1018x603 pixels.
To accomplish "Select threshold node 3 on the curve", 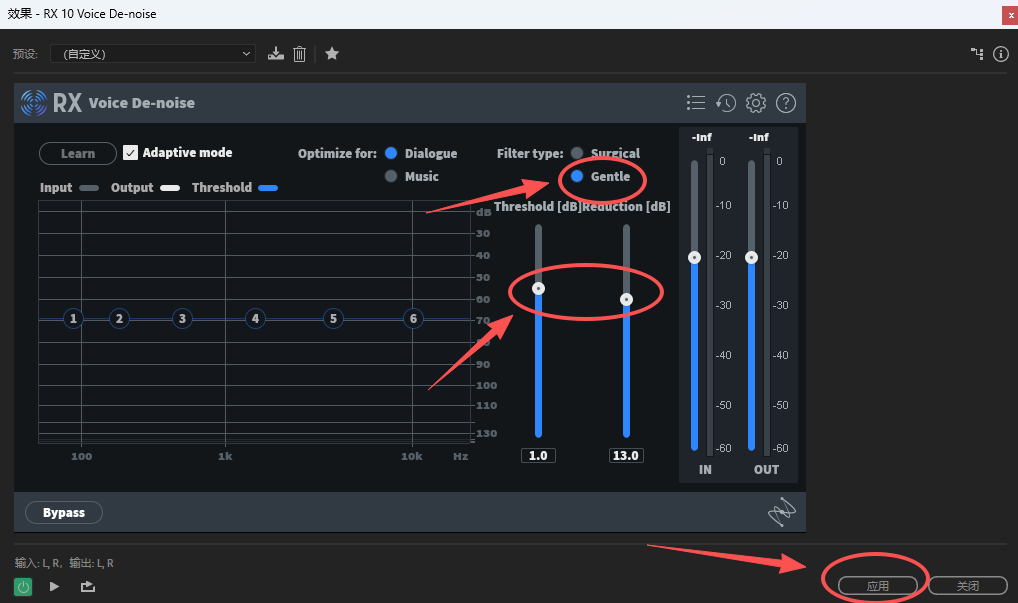I will click(x=182, y=319).
